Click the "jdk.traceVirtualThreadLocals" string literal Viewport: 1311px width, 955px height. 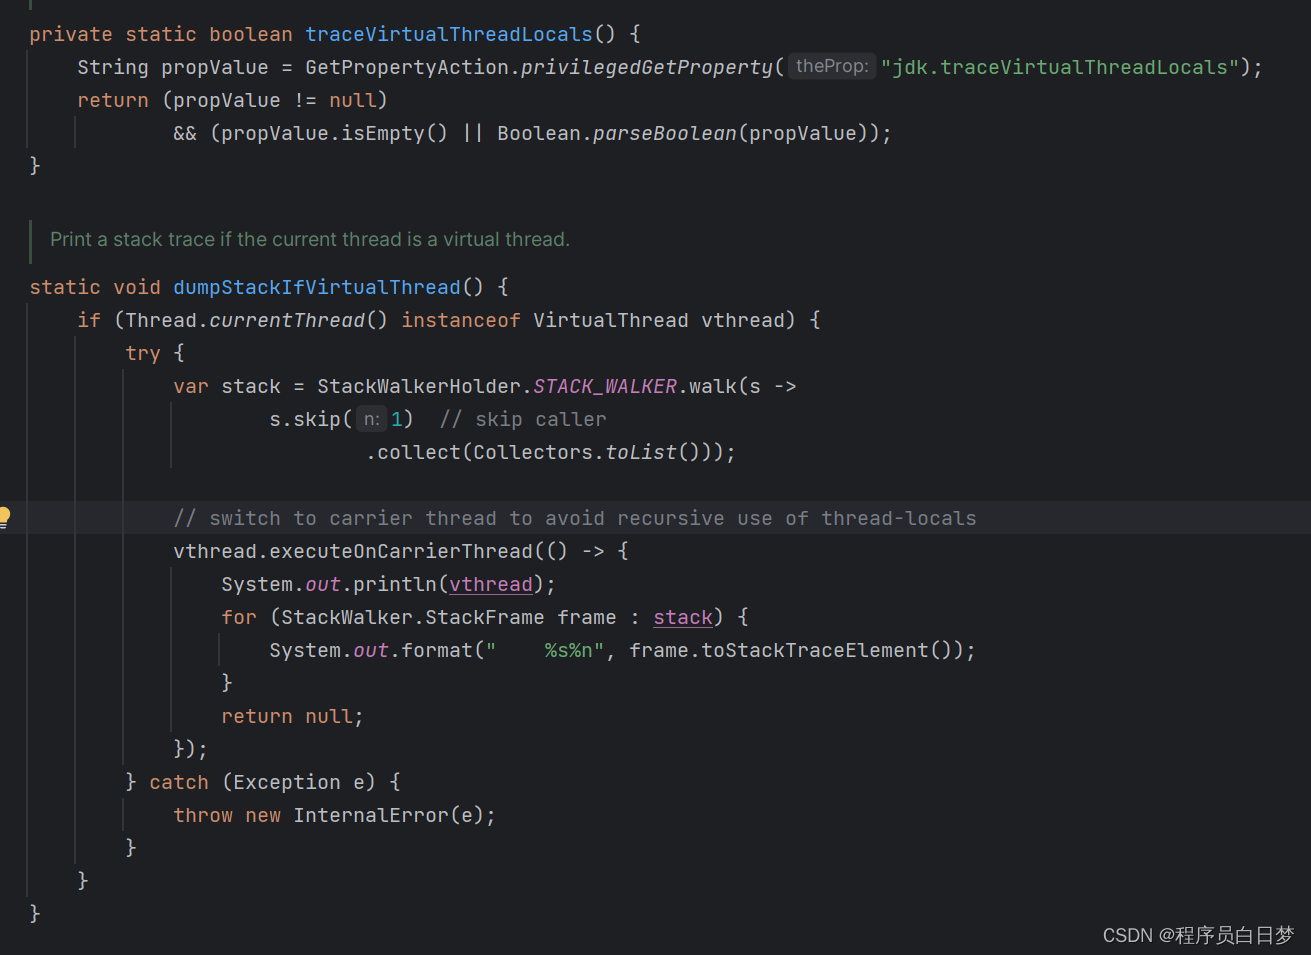[x=1060, y=67]
